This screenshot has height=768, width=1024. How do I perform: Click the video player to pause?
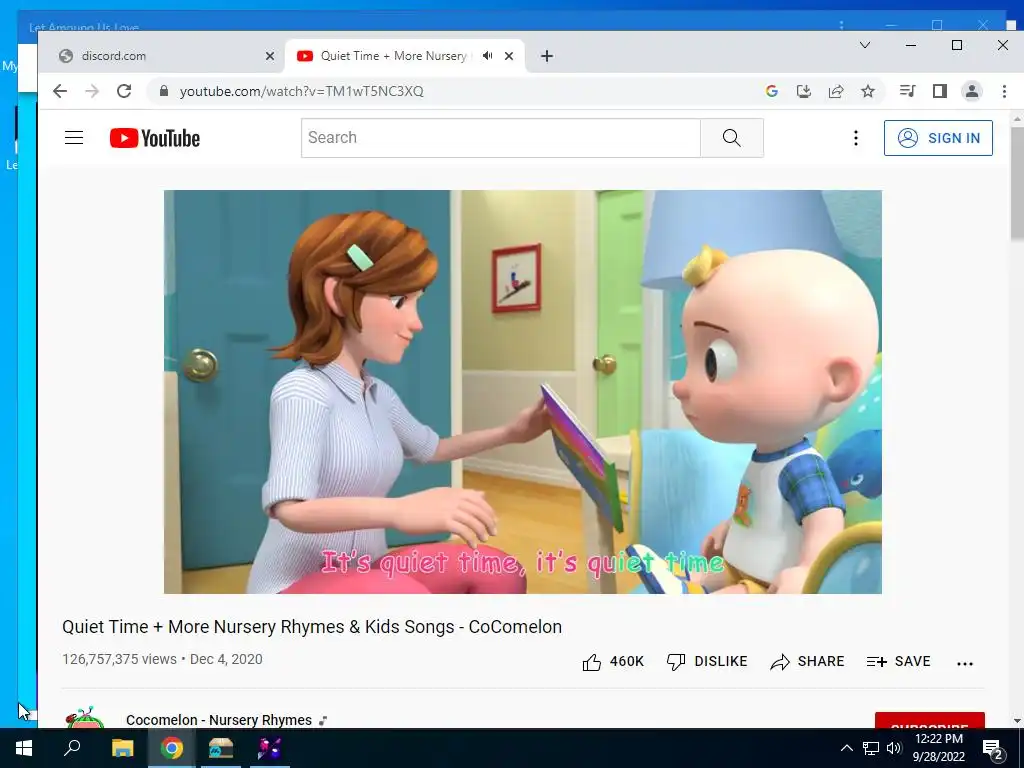tap(522, 392)
